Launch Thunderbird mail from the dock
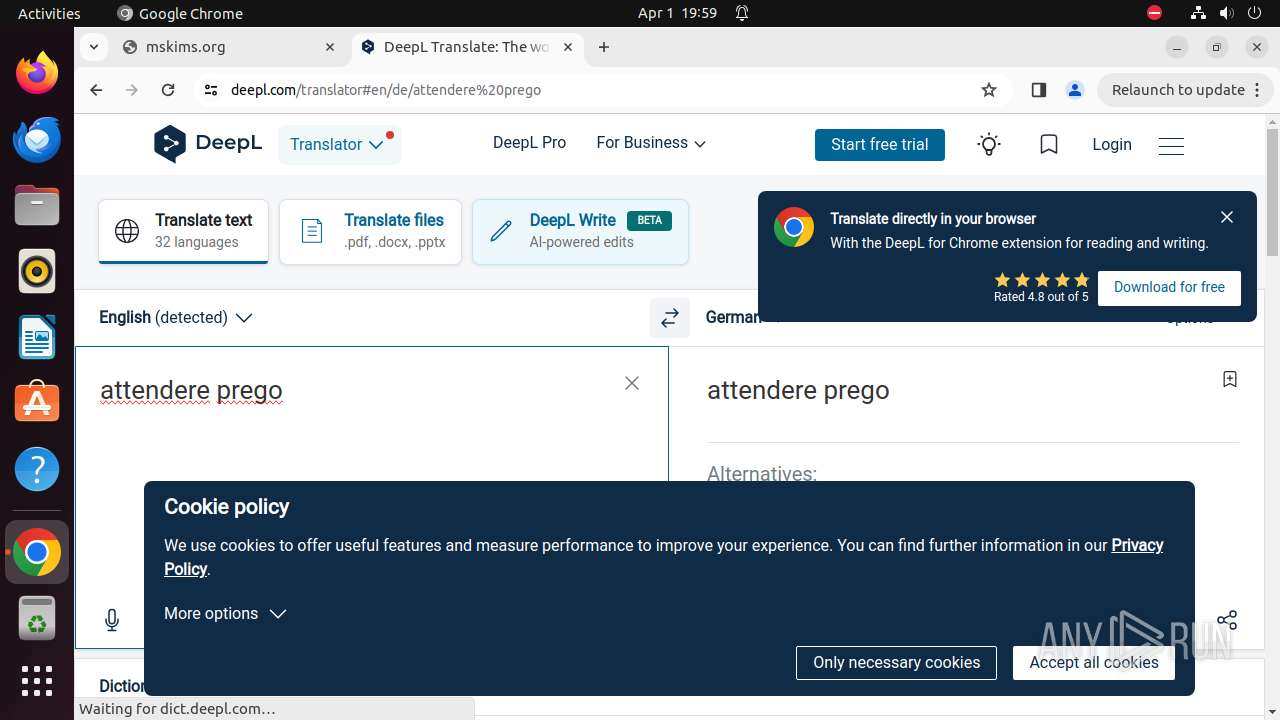Viewport: 1280px width, 720px height. [37, 139]
